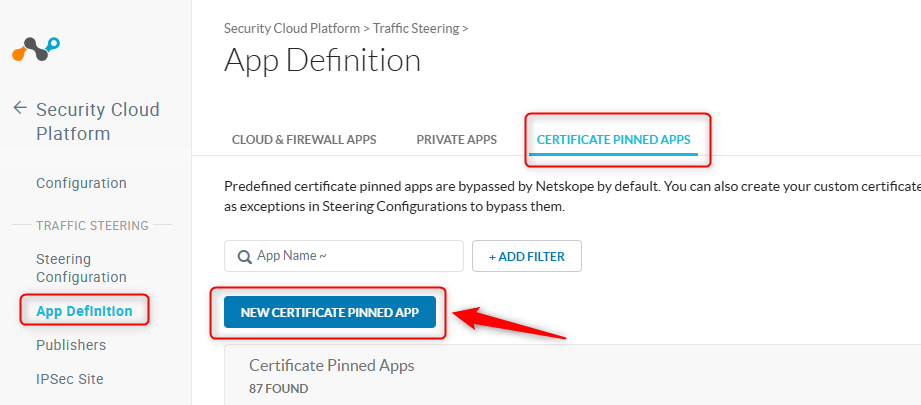Click the Security Cloud Platform sidebar heading
921x405 pixels.
coord(98,122)
